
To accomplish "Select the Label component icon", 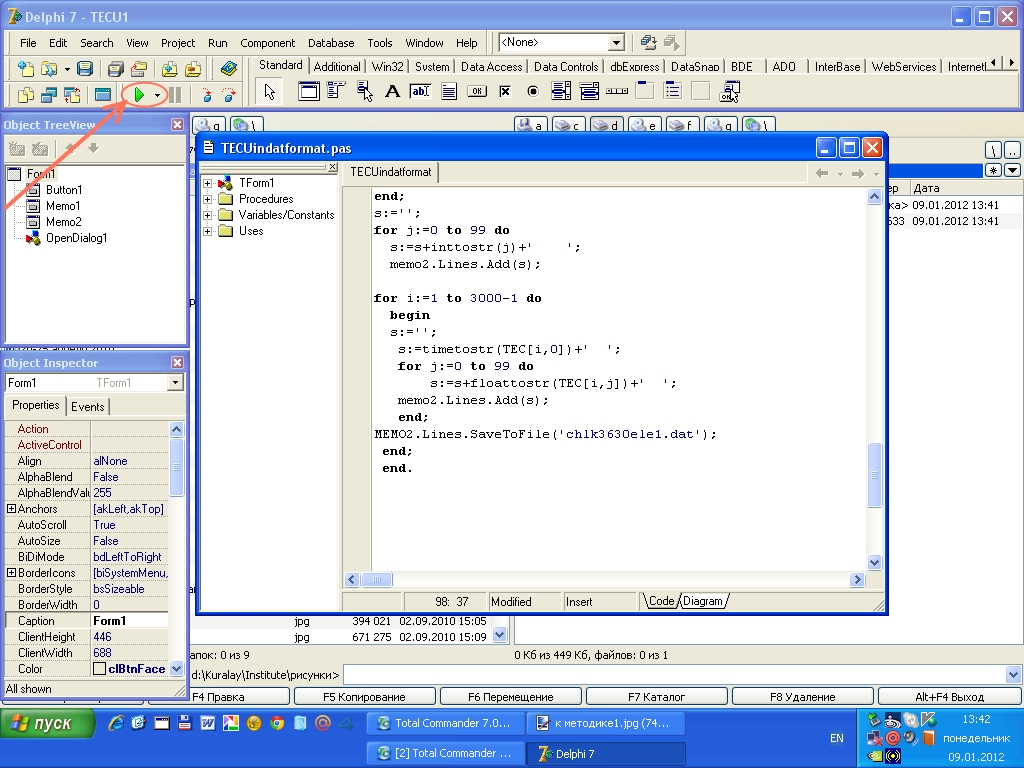I will [x=392, y=92].
